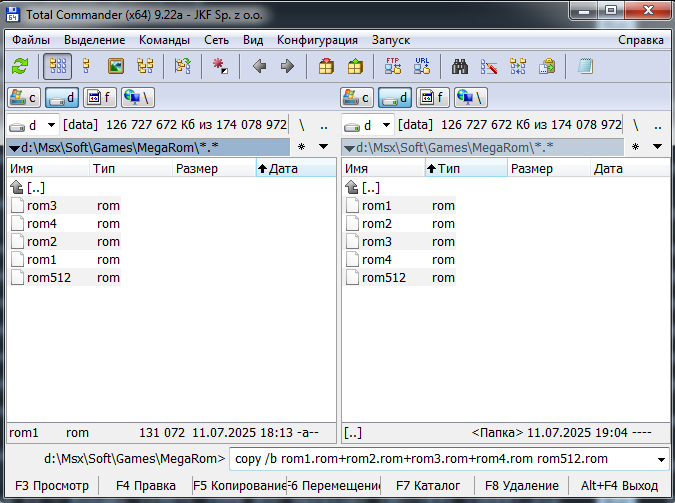675x503 pixels.
Task: Sort left panel by Дата column
Action: 296,168
